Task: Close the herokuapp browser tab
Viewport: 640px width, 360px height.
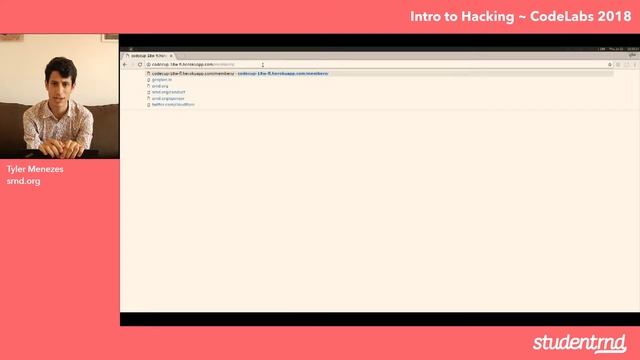Action: click(x=171, y=56)
